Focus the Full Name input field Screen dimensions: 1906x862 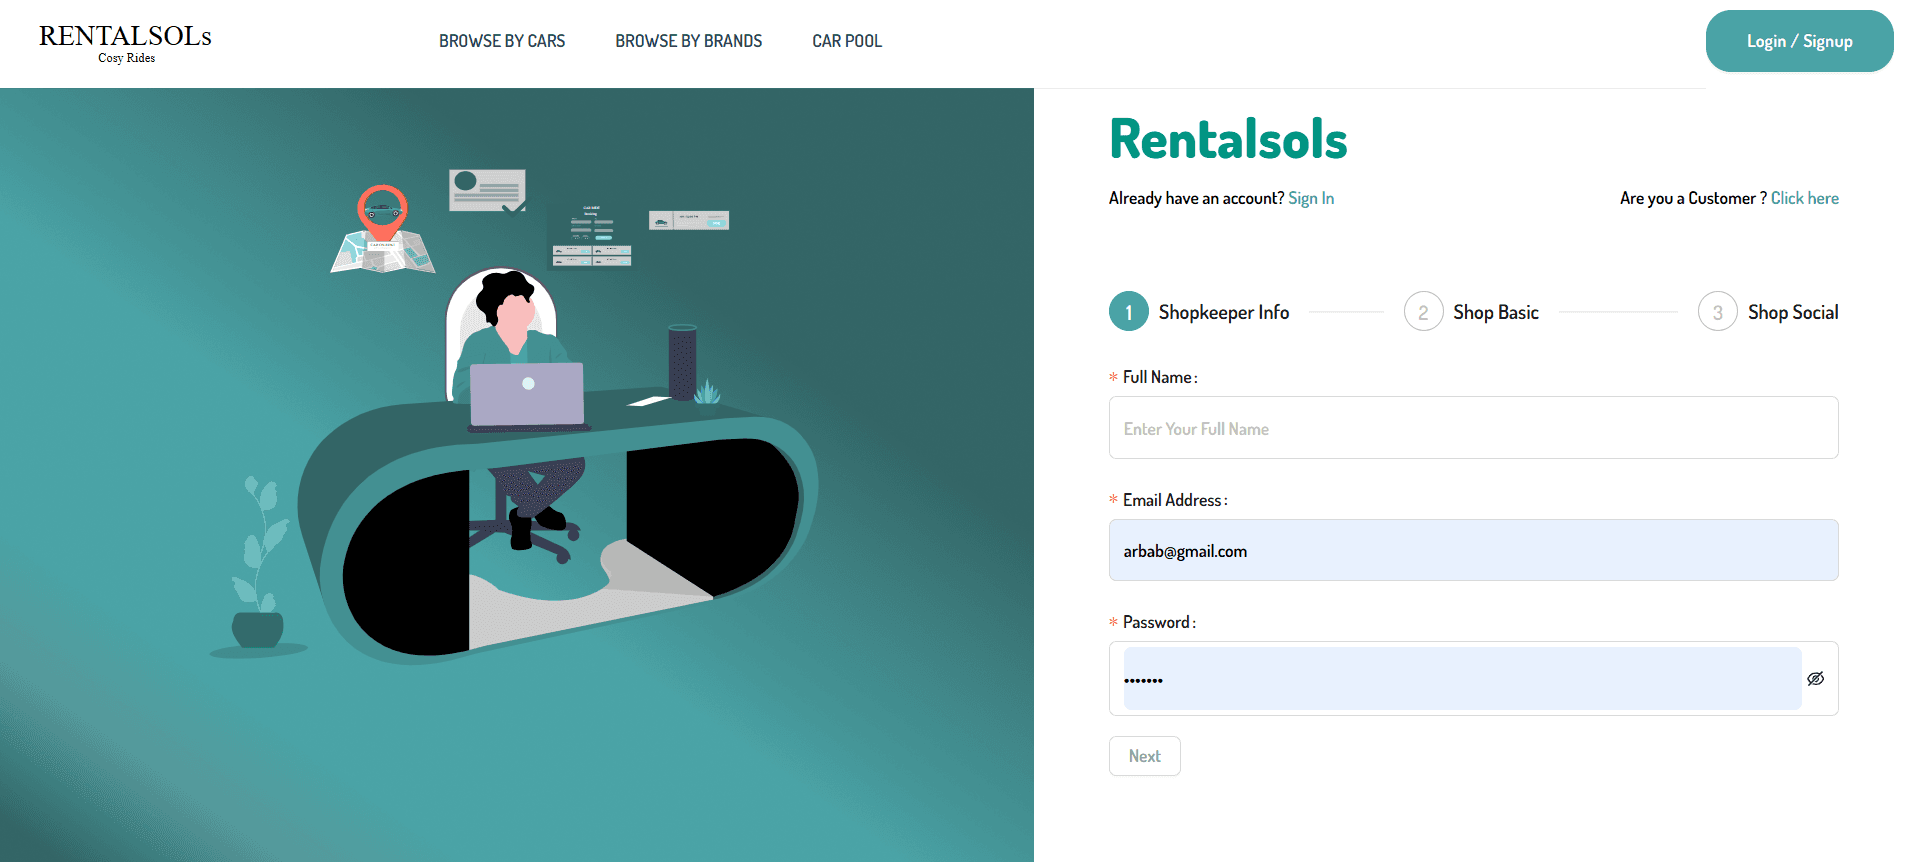1473,428
